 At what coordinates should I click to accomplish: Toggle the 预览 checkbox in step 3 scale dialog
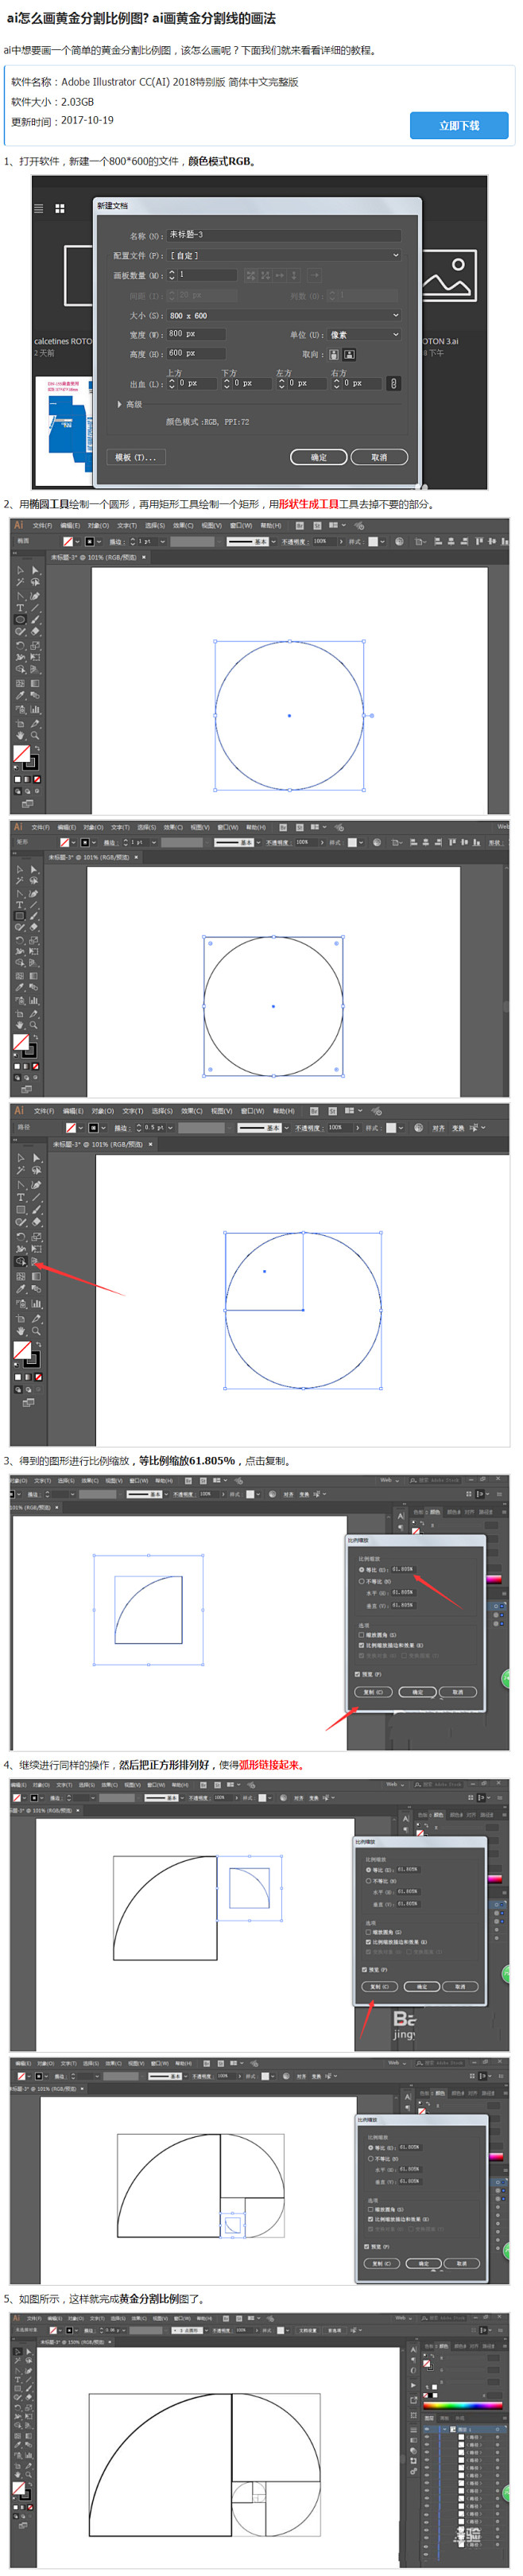[x=358, y=1674]
